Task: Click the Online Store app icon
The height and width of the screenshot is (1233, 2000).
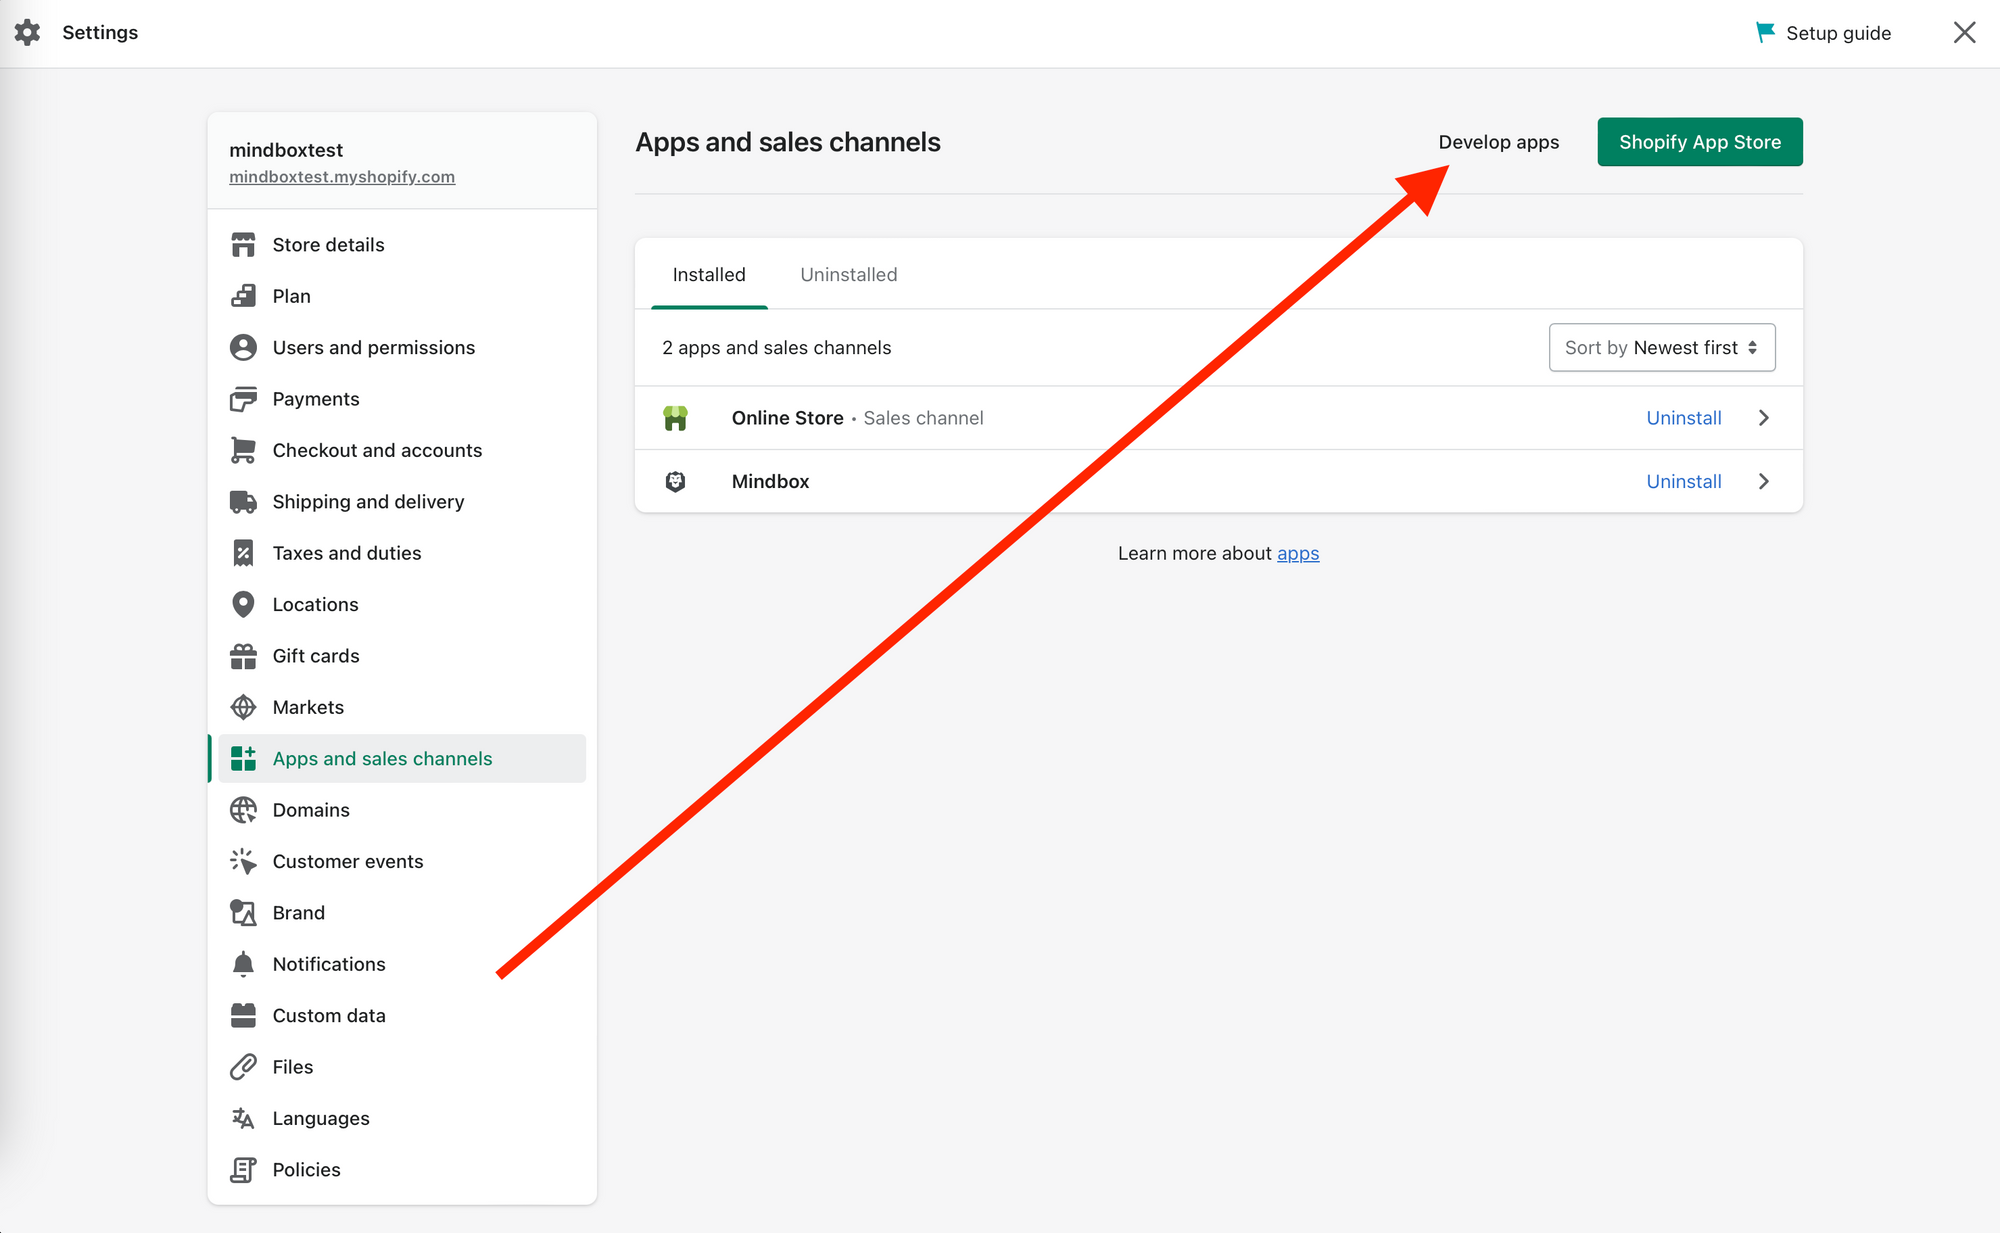Action: pos(676,418)
